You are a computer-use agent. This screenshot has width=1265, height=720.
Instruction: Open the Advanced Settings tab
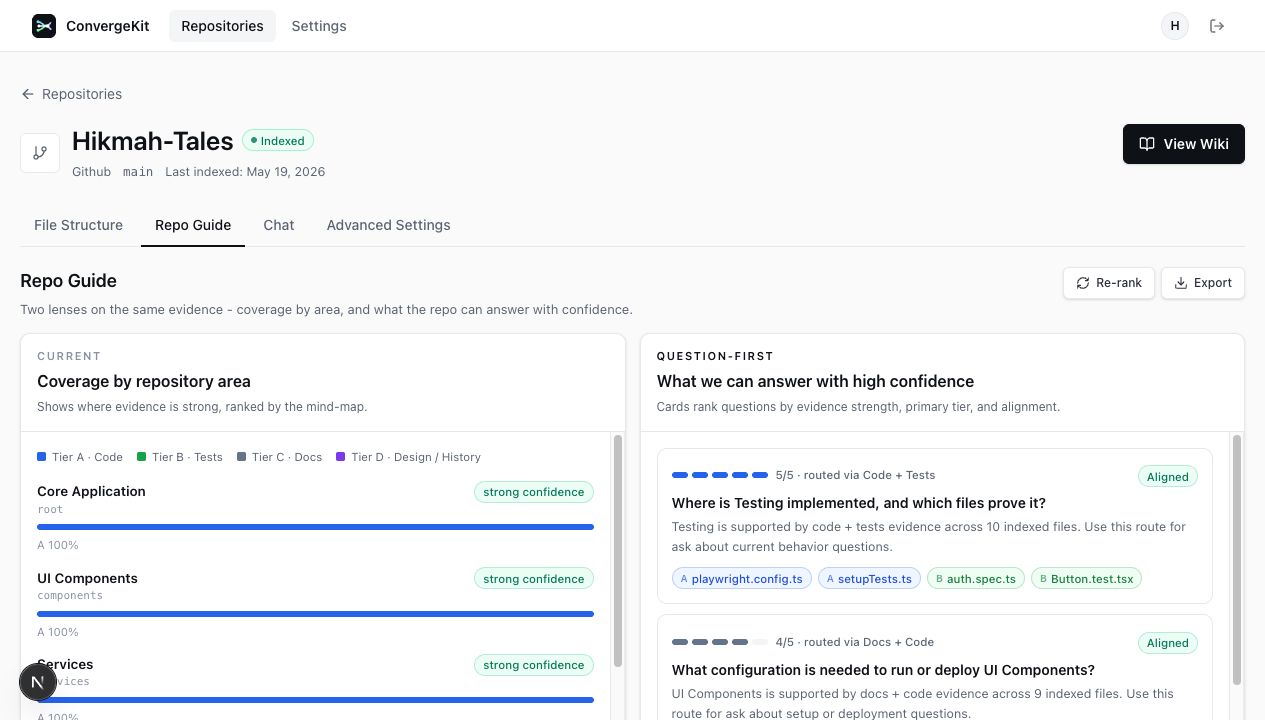pos(388,225)
